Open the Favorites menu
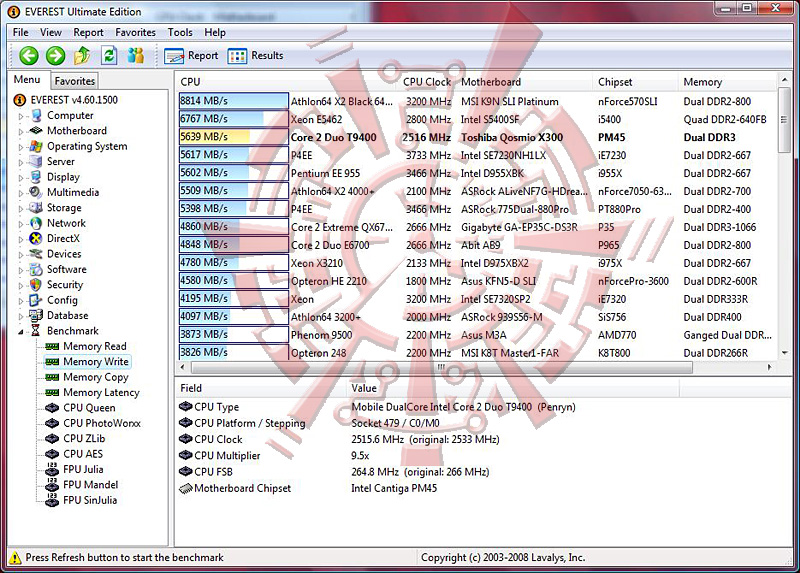Viewport: 800px width, 573px height. coord(135,32)
